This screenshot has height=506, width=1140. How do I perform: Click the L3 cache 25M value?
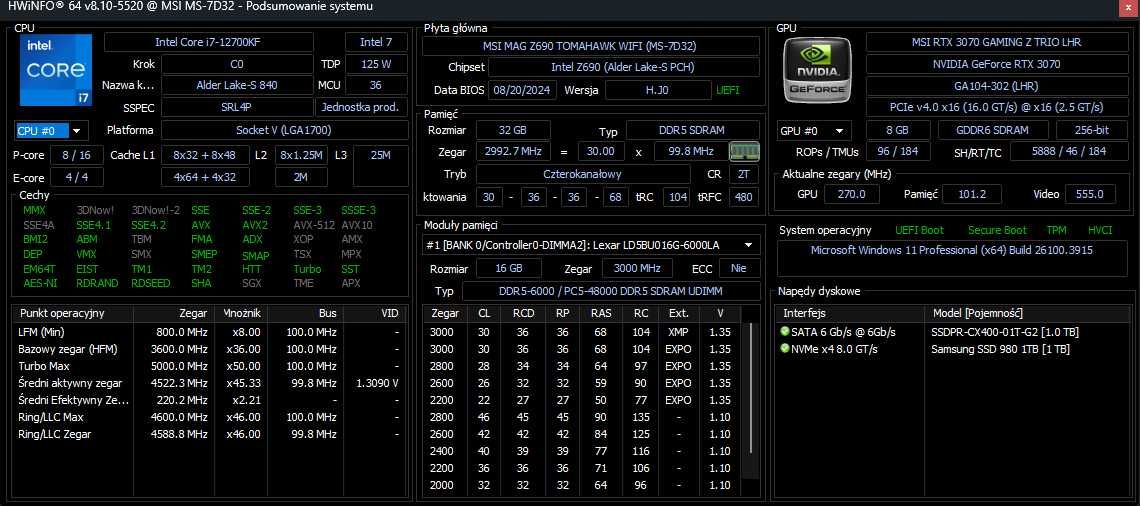[x=380, y=166]
